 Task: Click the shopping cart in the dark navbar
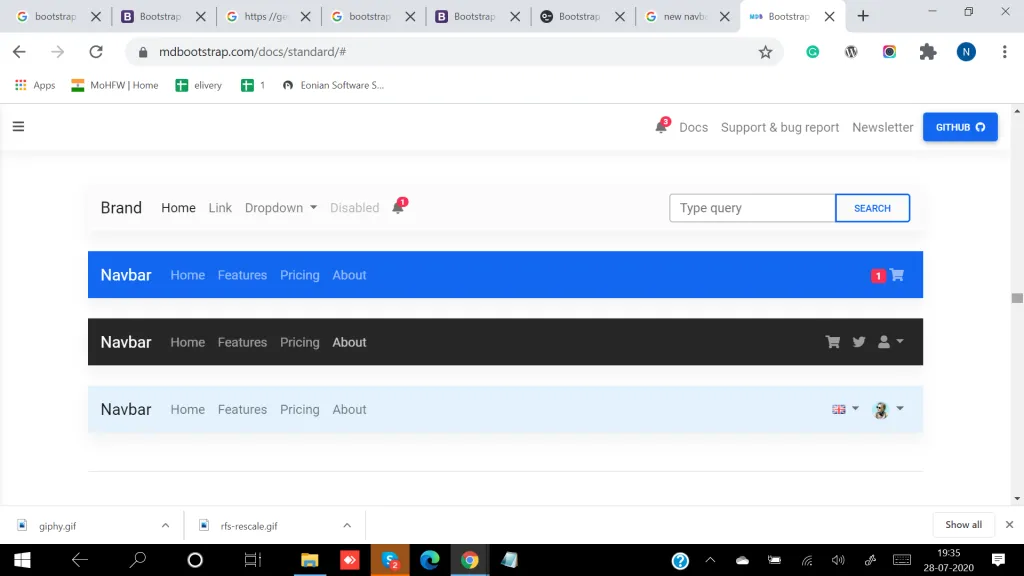[x=832, y=342]
